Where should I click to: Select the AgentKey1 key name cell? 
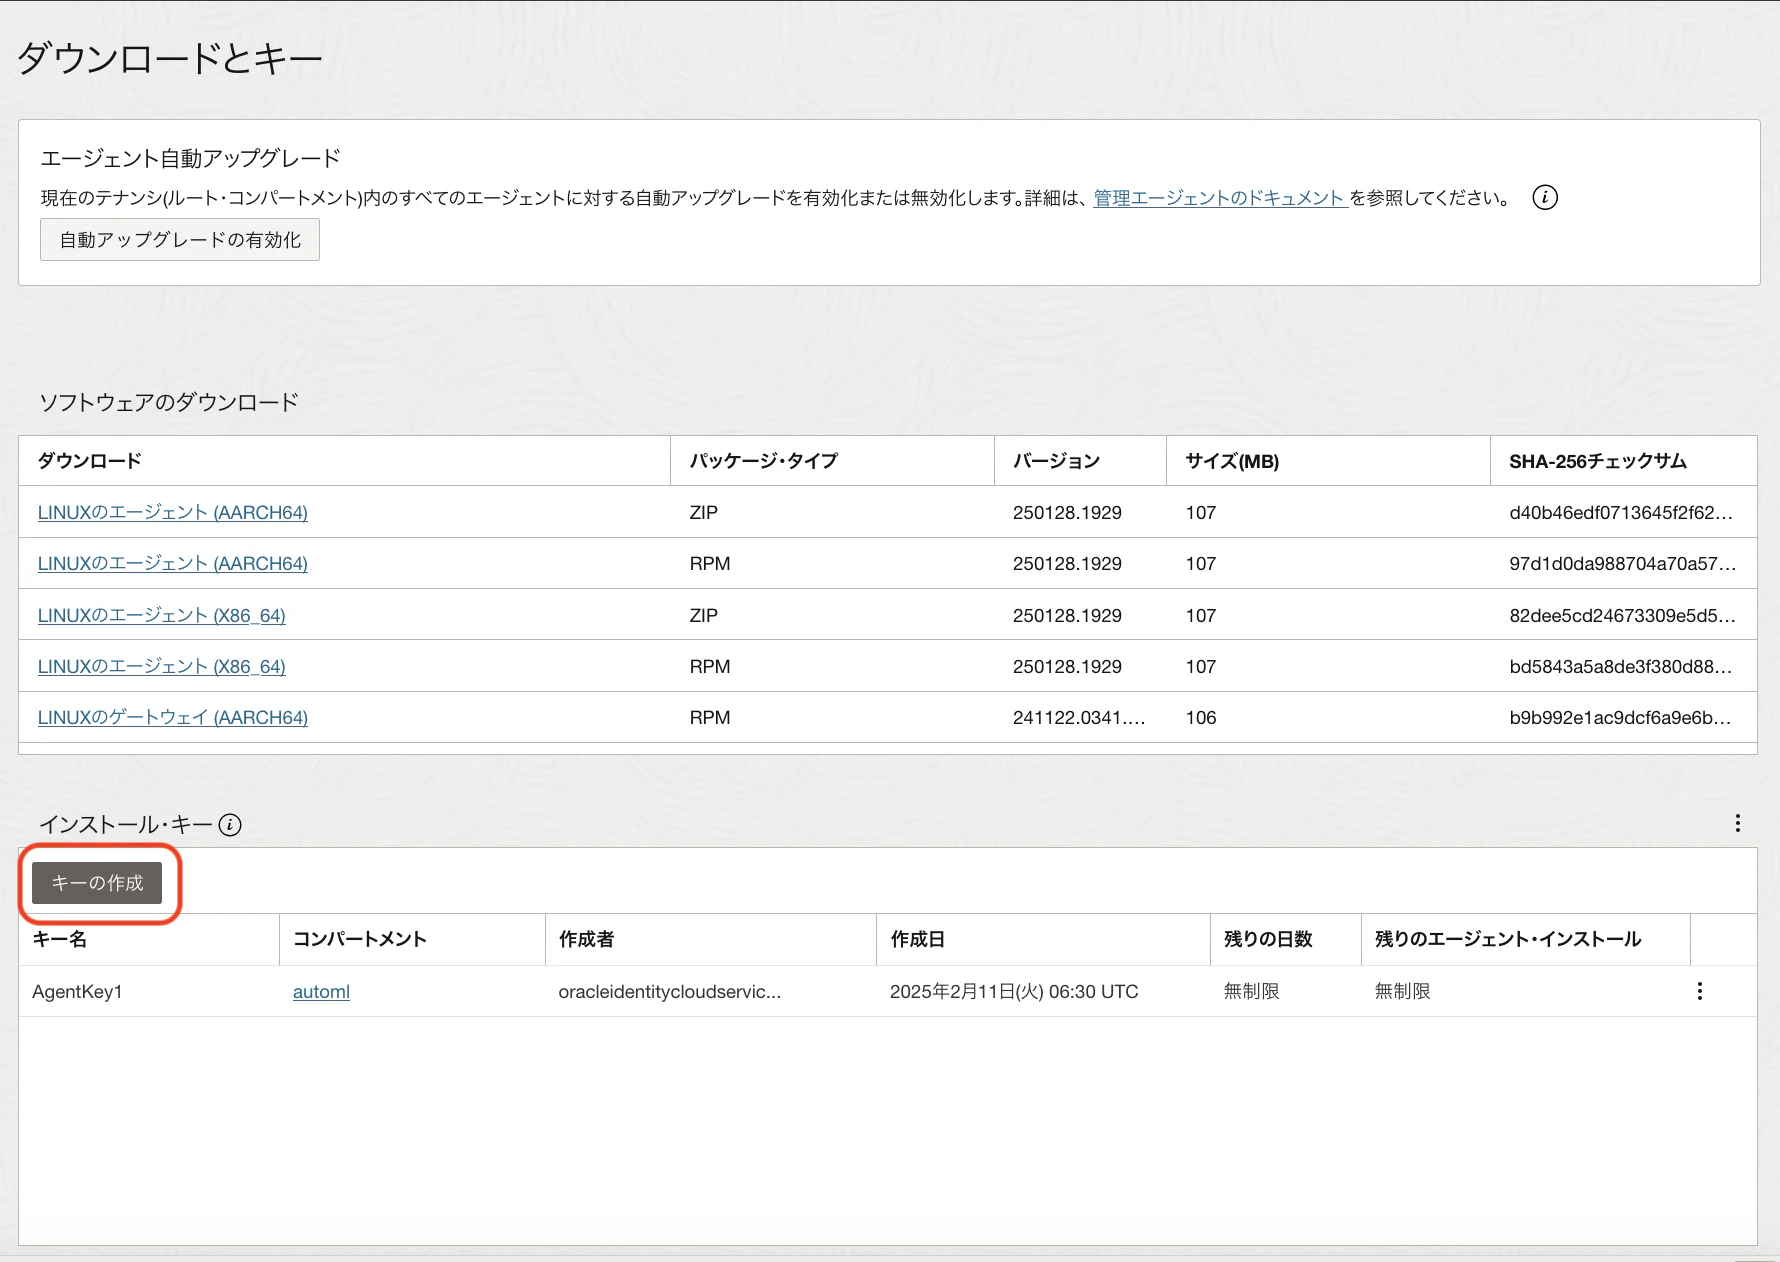click(x=77, y=991)
